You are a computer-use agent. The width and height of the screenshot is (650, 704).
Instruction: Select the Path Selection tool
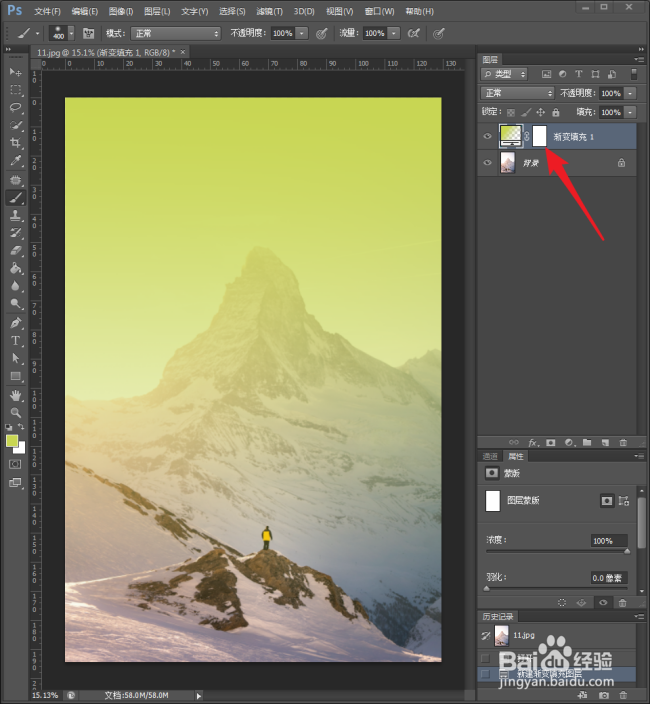(x=15, y=358)
